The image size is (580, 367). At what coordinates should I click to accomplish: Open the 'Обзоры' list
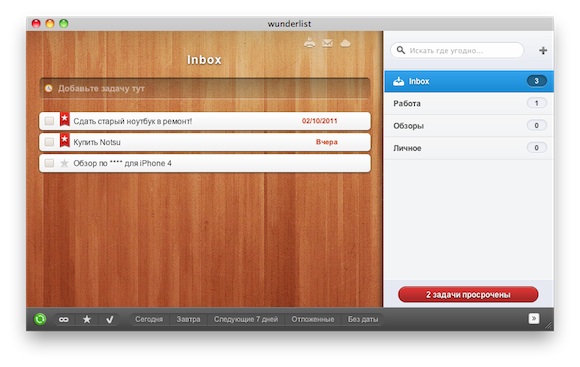[469, 126]
